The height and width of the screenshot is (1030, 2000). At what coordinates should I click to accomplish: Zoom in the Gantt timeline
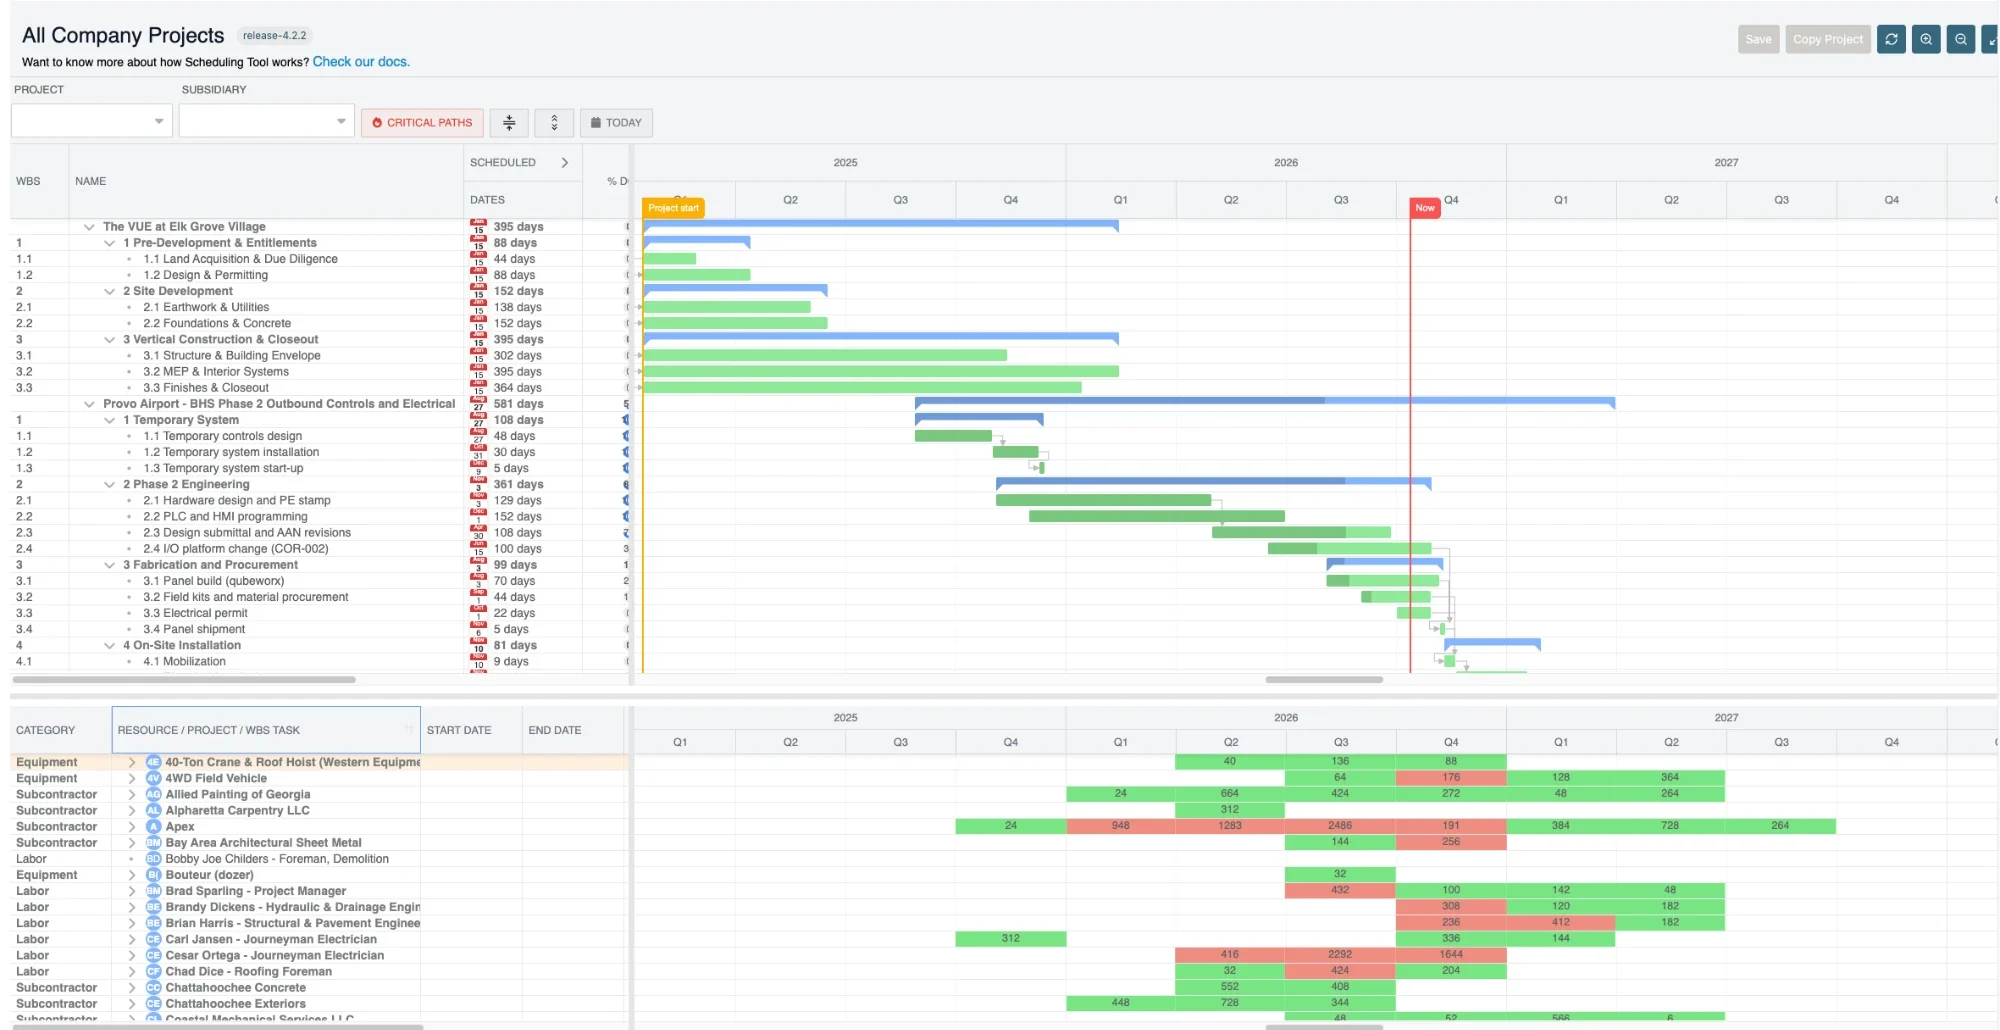[x=1926, y=39]
